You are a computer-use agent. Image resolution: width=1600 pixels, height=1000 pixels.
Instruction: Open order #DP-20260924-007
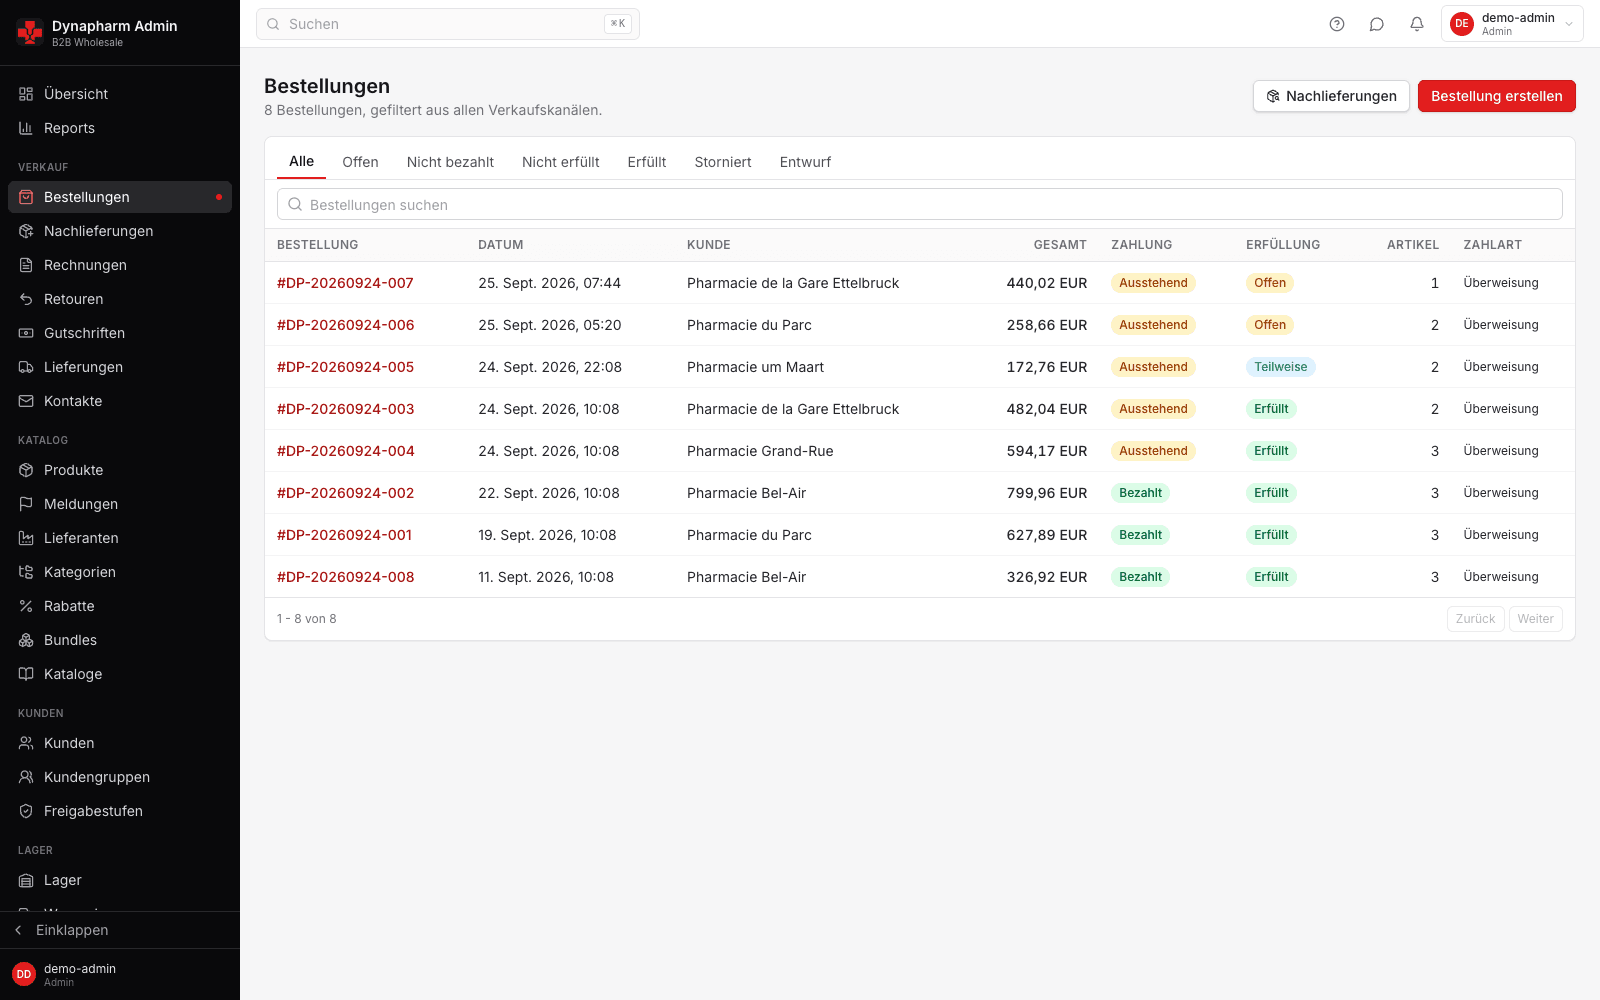pyautogui.click(x=345, y=283)
